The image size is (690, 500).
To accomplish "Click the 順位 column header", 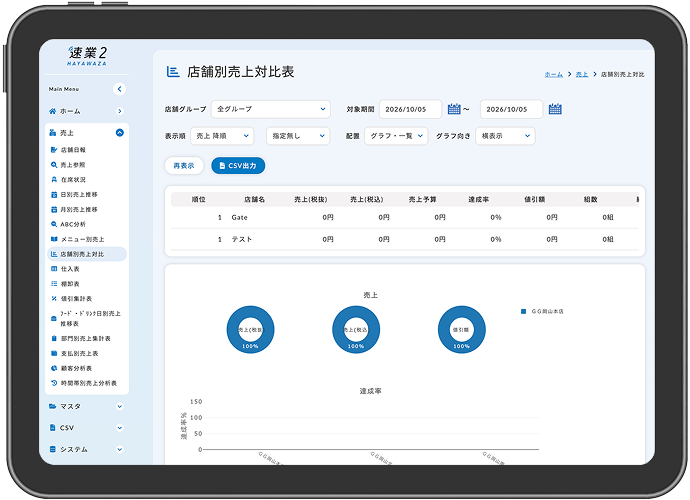I will click(x=198, y=199).
